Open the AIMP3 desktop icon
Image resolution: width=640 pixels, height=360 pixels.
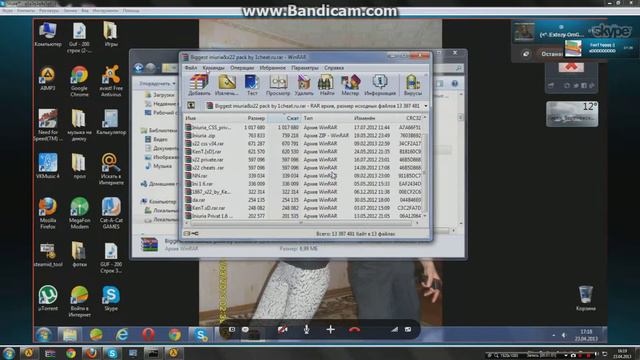tap(48, 79)
